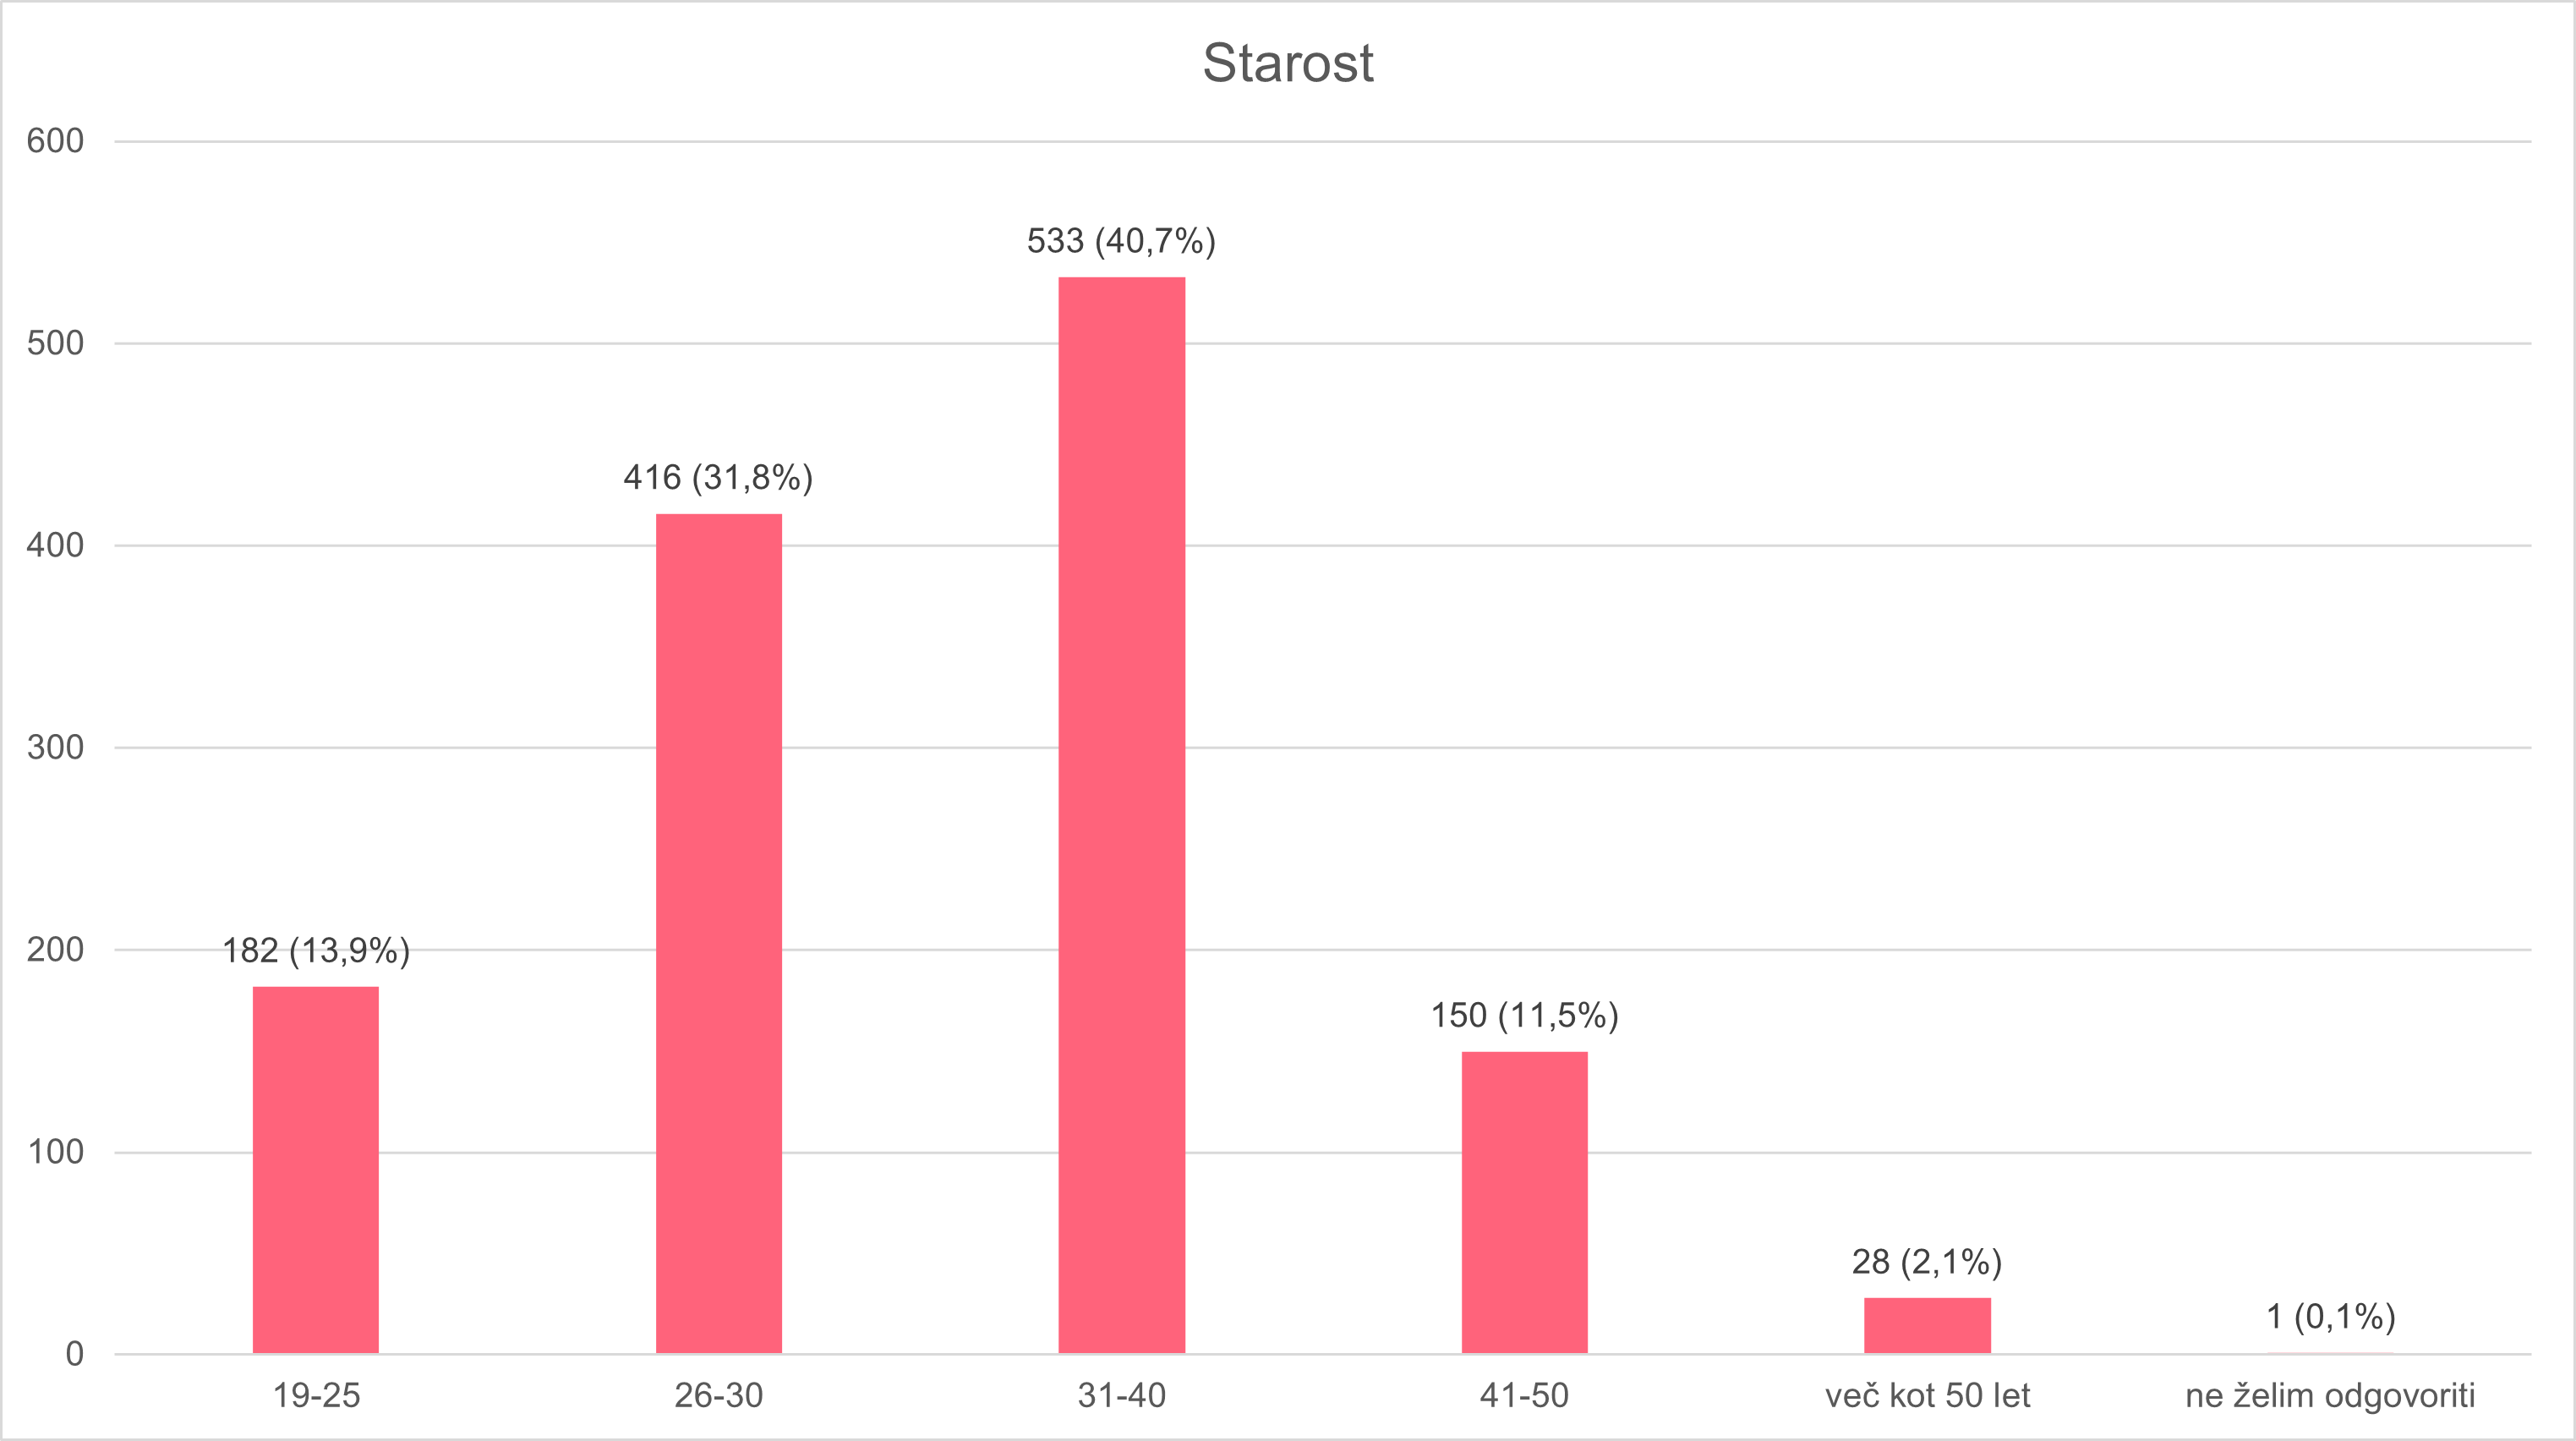Viewport: 2576px width, 1441px height.
Task: Click the data label "28 (2,1%)"
Action: tap(1926, 1262)
